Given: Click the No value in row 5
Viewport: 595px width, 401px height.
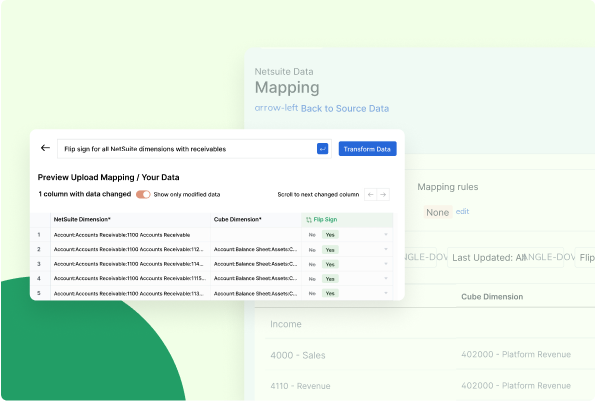Looking at the screenshot, I should click(312, 293).
